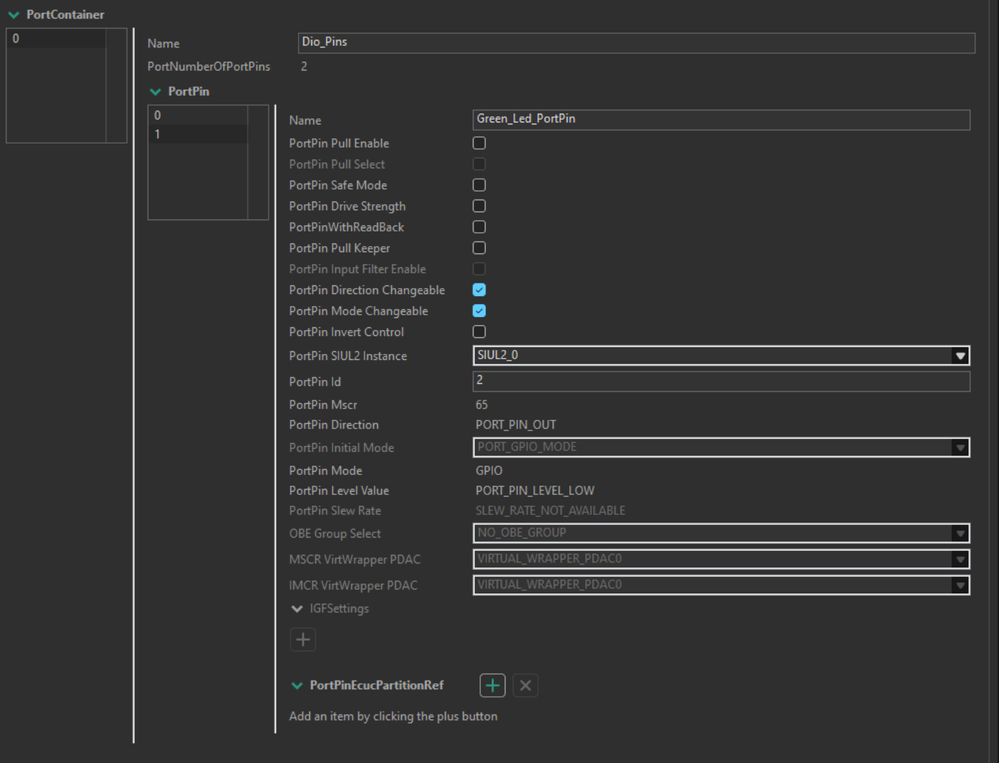Enable the PortPin Pull Enable checkbox
The image size is (999, 763).
tap(479, 143)
